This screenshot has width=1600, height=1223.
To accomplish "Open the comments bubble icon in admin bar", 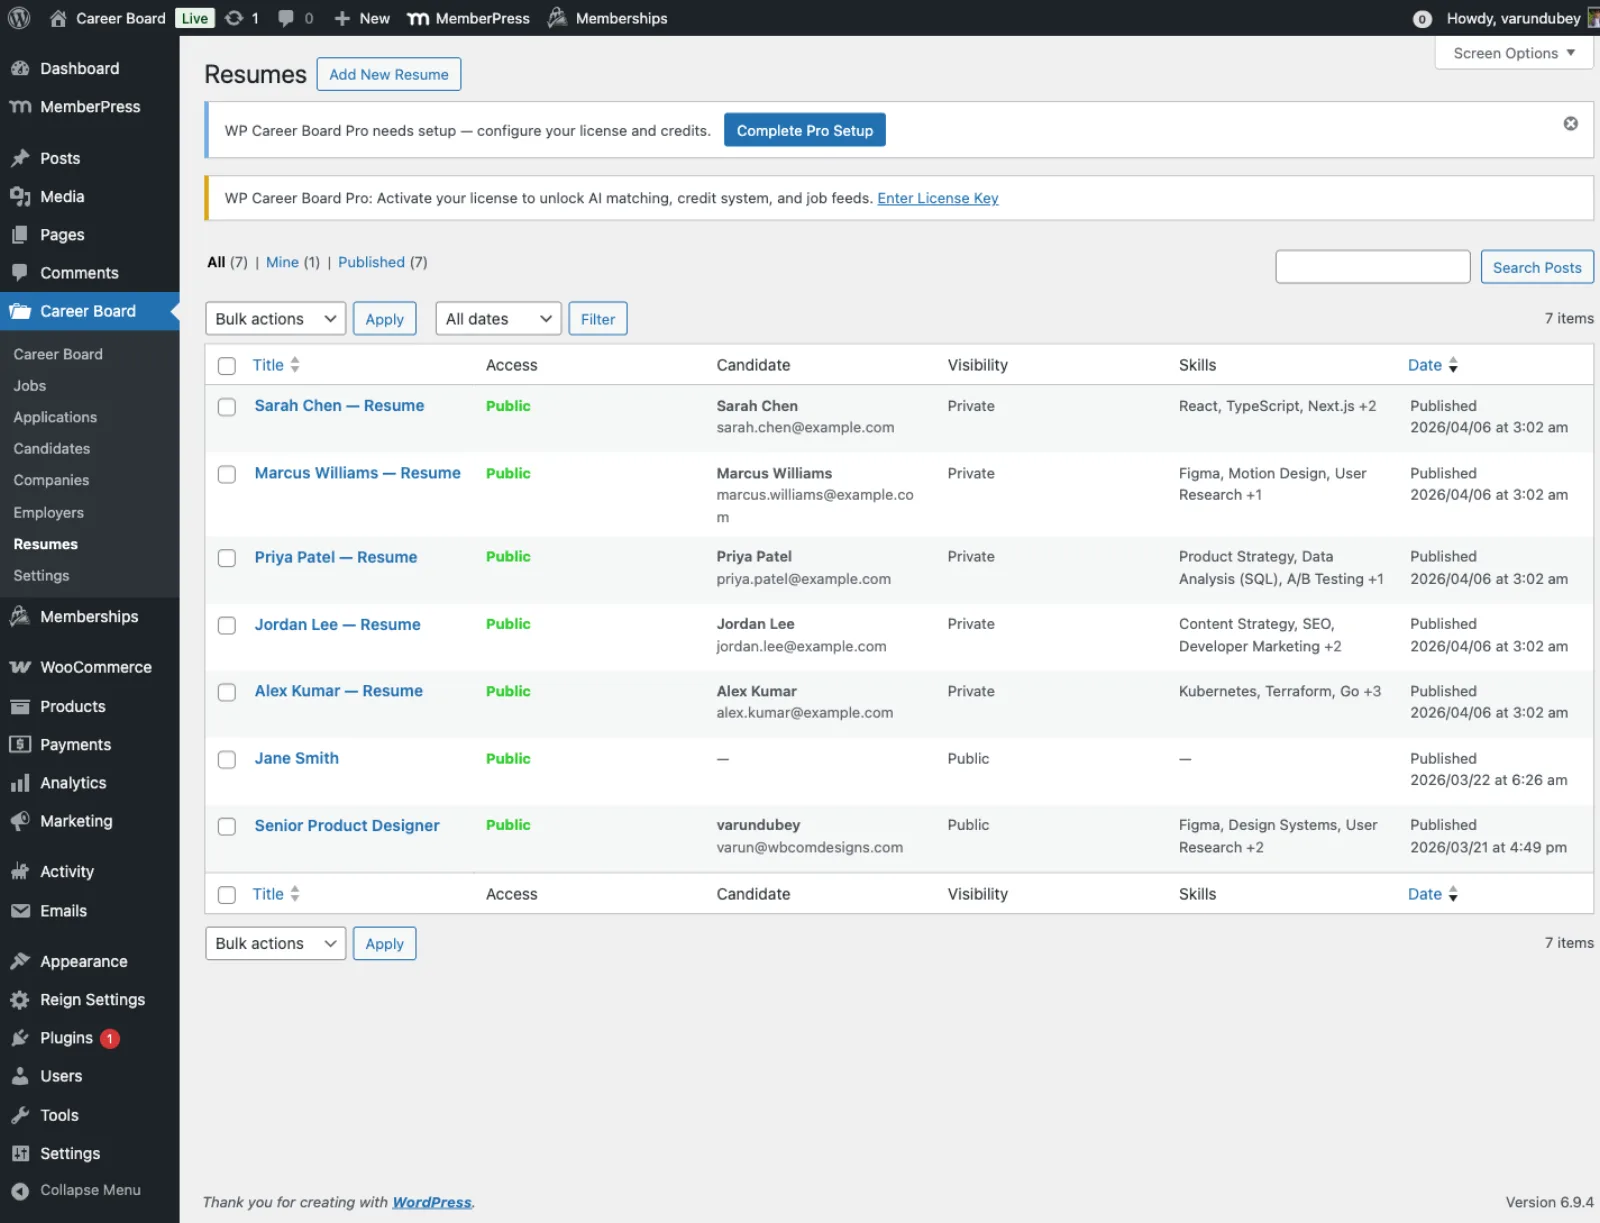I will pos(286,18).
